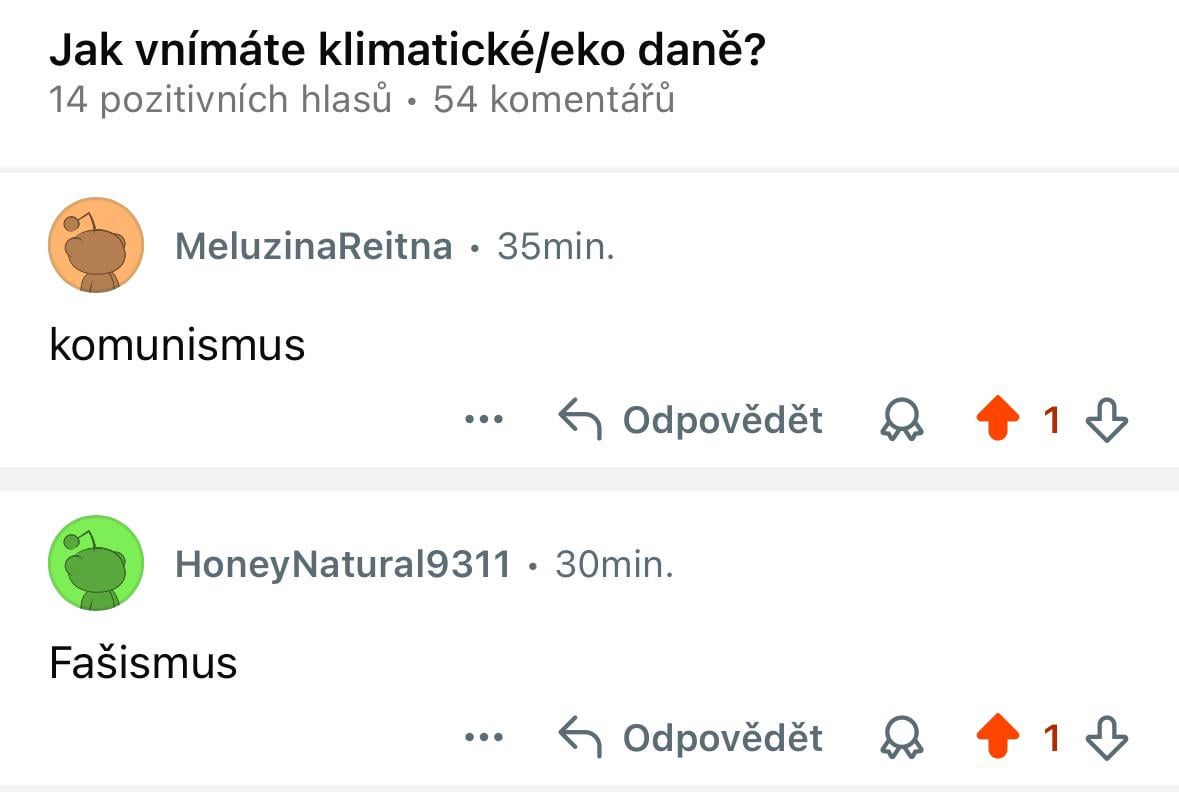Give an award to the Fašismus comment

[900, 737]
